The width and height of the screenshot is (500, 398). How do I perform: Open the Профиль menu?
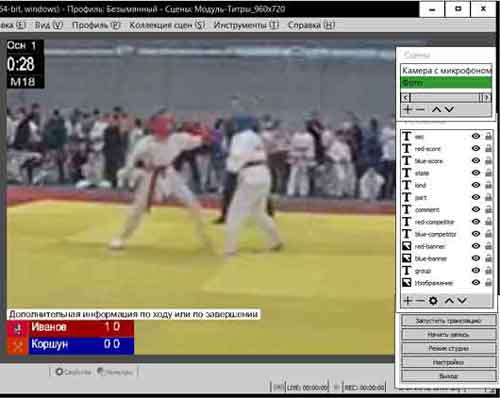pyautogui.click(x=96, y=25)
